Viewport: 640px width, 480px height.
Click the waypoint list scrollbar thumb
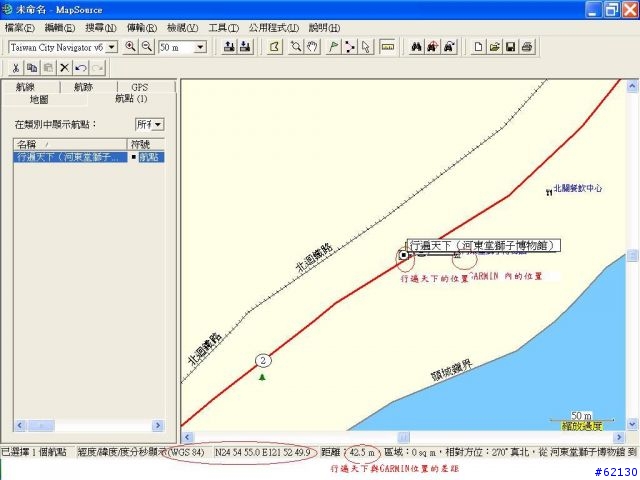pos(40,426)
